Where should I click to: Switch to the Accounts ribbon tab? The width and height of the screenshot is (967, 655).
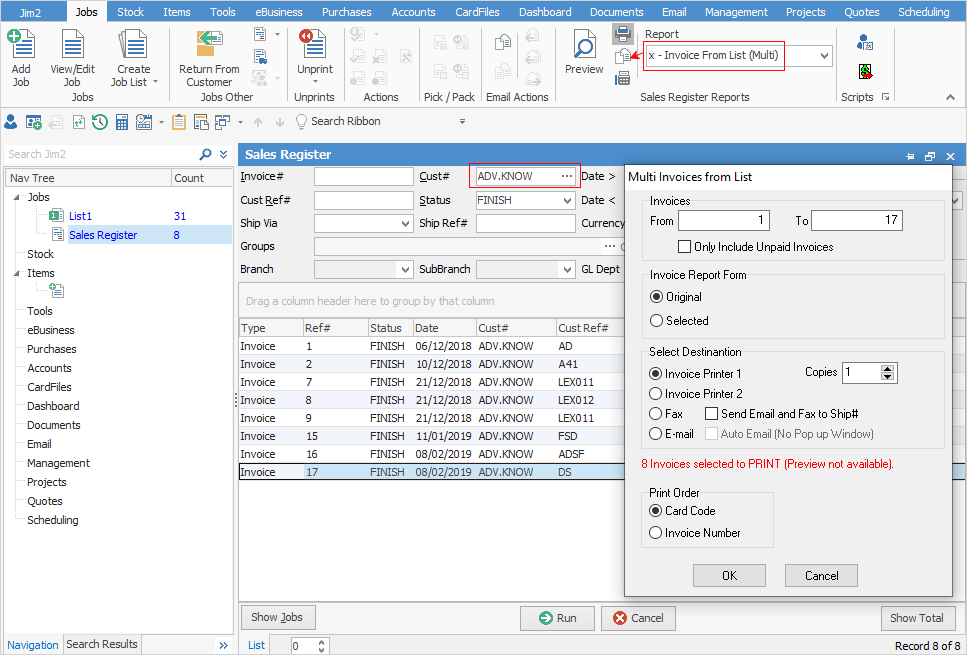point(413,12)
